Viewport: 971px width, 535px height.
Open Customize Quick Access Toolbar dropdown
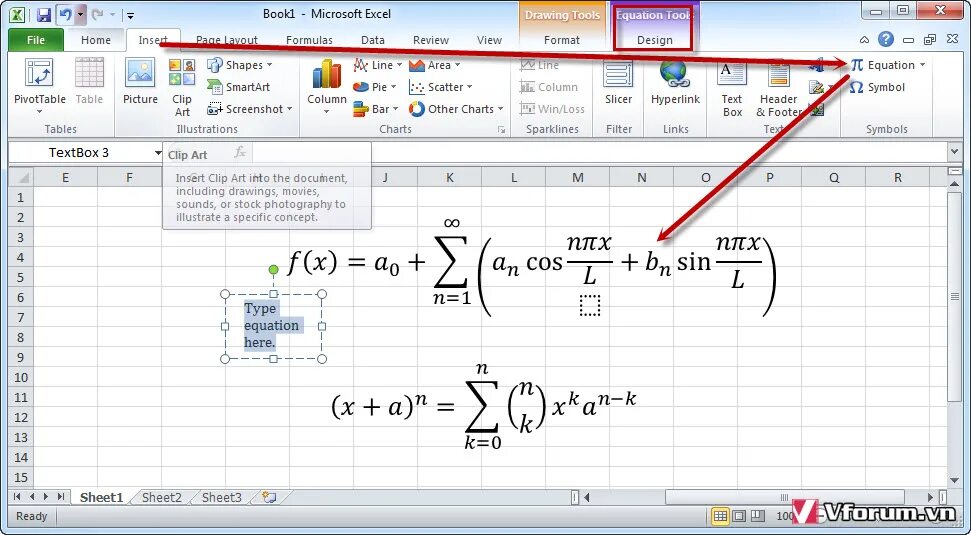(x=130, y=15)
